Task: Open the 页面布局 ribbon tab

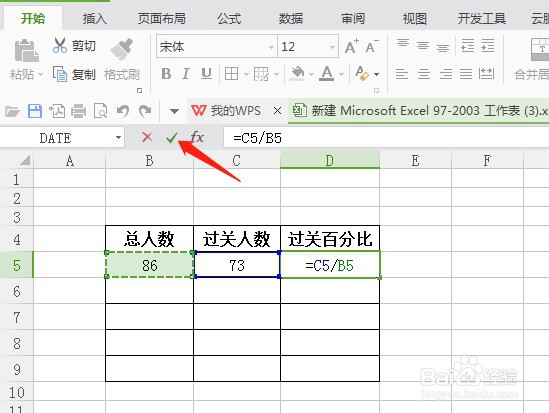Action: tap(161, 18)
